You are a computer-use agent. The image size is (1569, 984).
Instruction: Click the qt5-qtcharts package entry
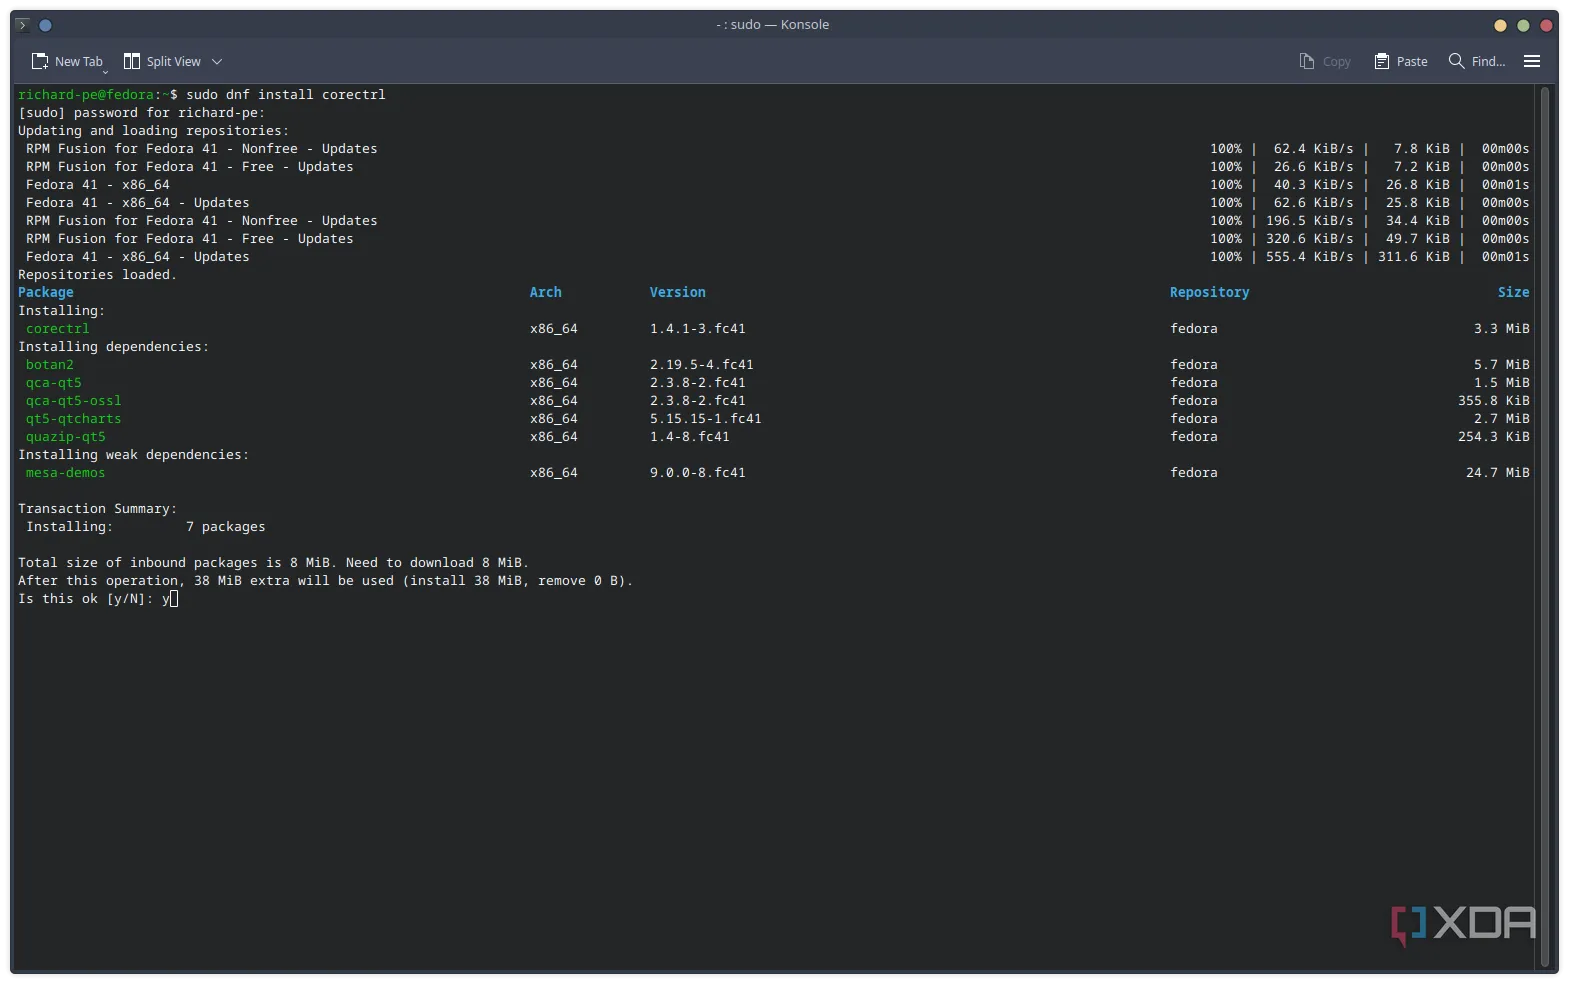73,419
